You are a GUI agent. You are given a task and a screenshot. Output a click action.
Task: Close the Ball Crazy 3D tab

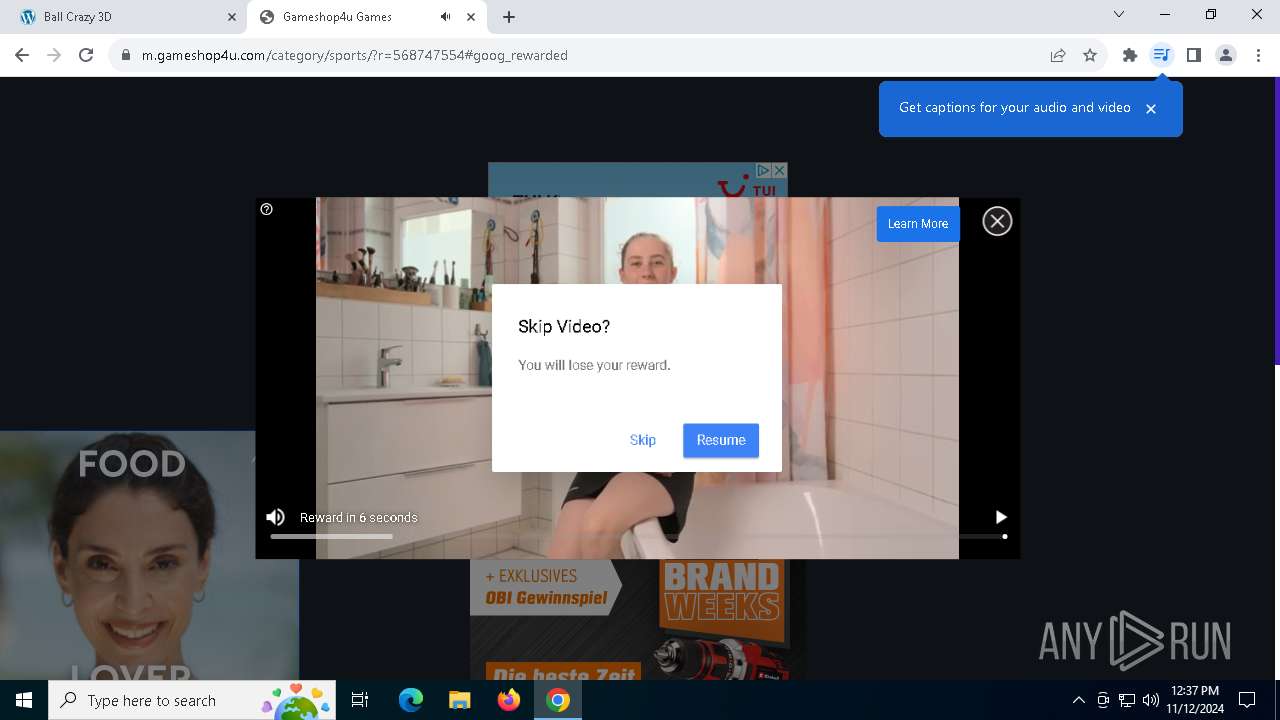[x=231, y=17]
